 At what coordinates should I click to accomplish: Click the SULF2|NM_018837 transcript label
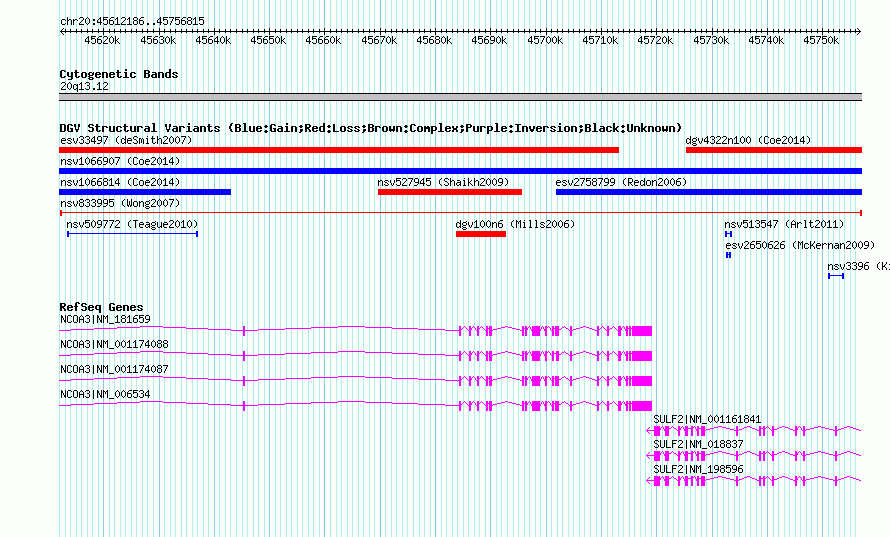(x=698, y=444)
